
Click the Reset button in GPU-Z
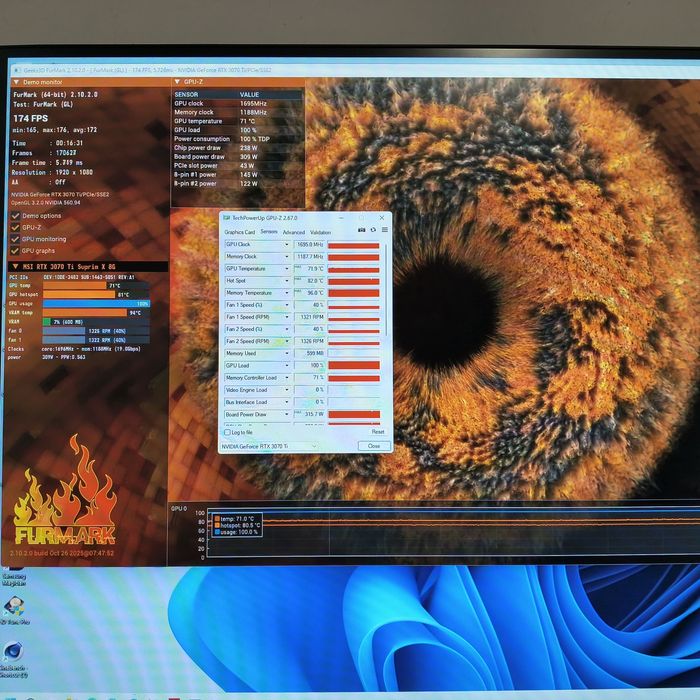pyautogui.click(x=378, y=432)
